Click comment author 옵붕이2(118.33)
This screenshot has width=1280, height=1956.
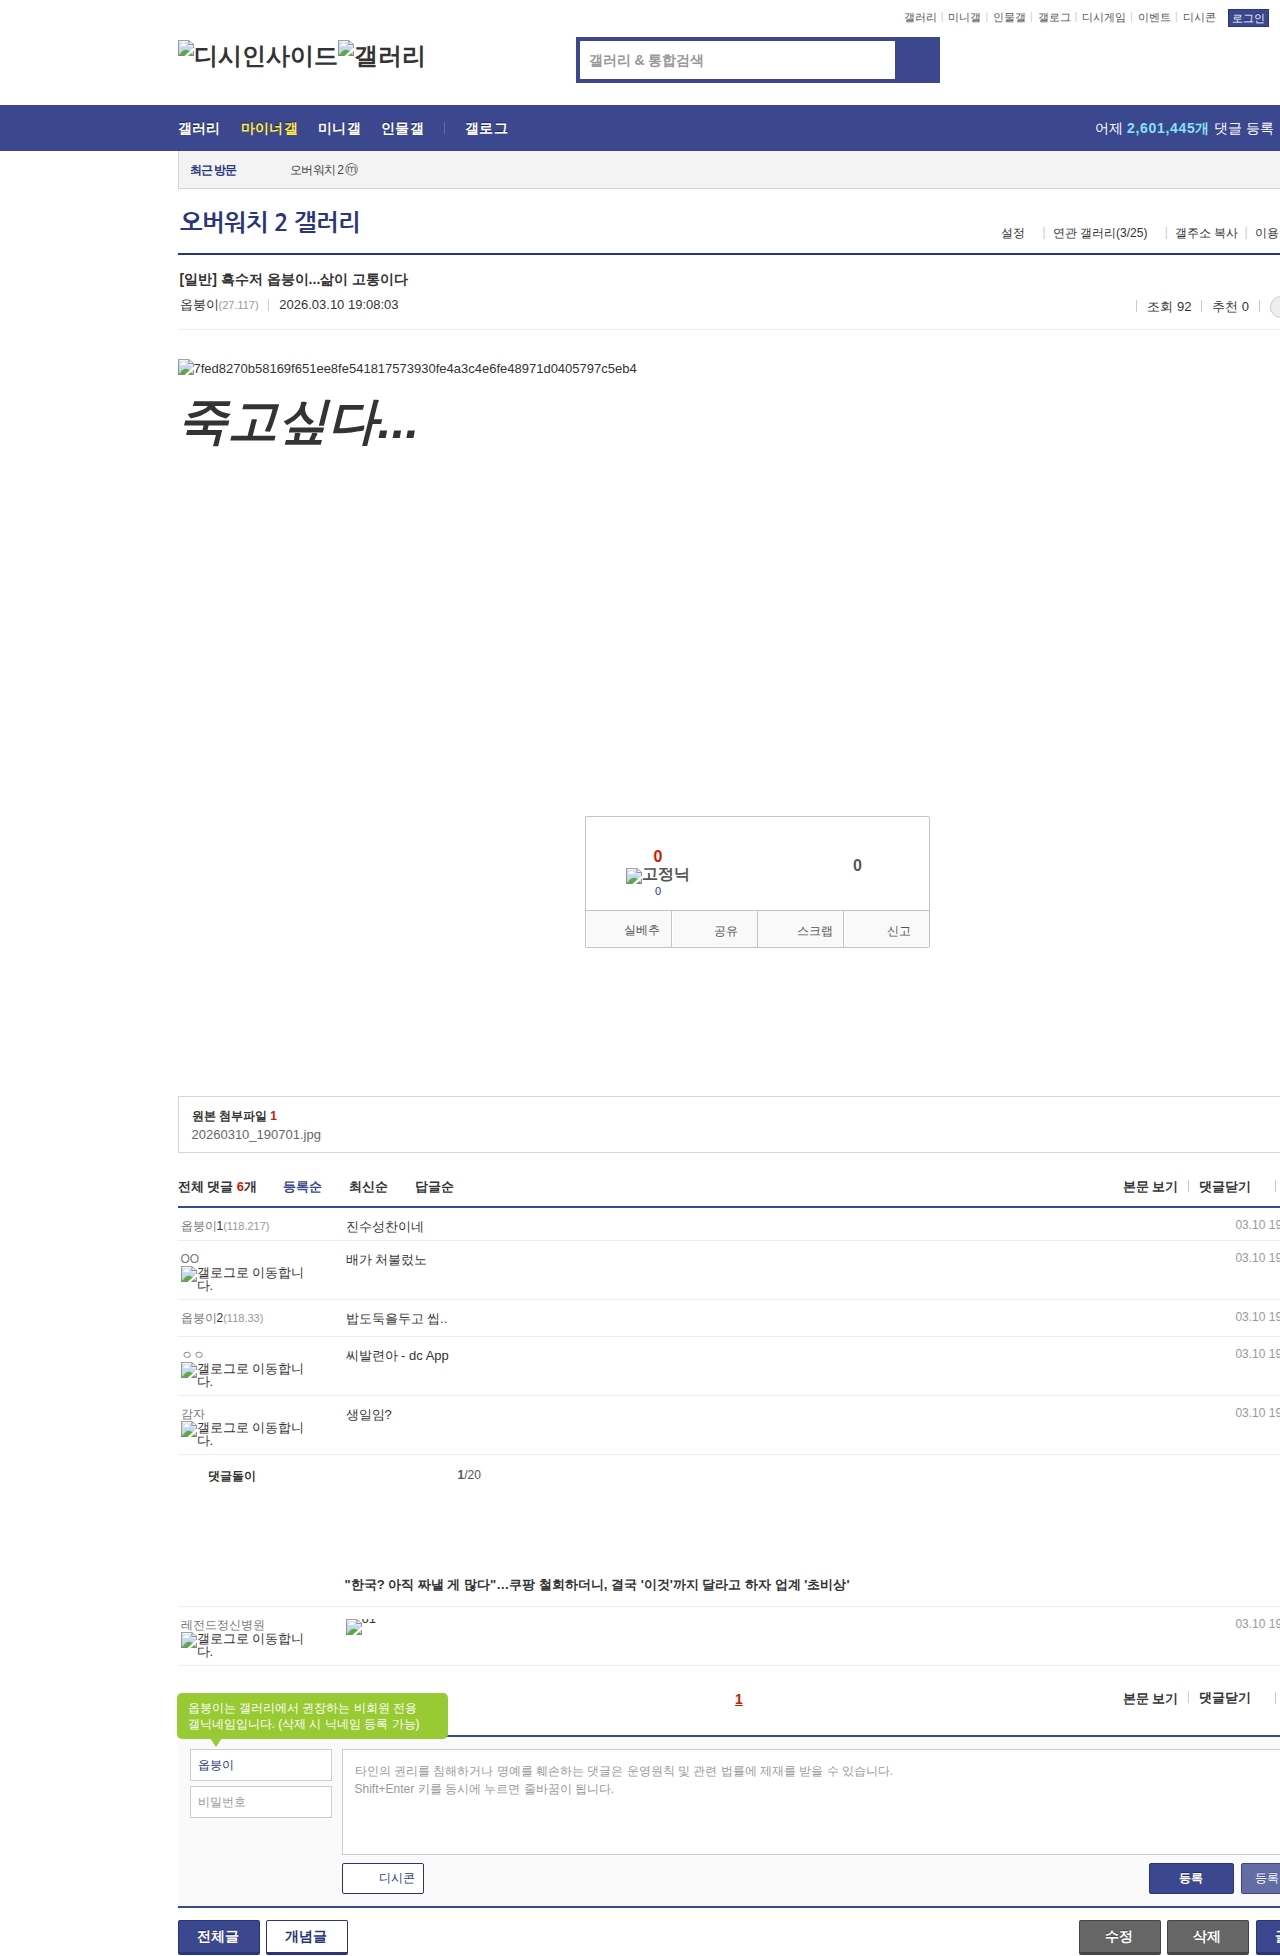point(222,1318)
